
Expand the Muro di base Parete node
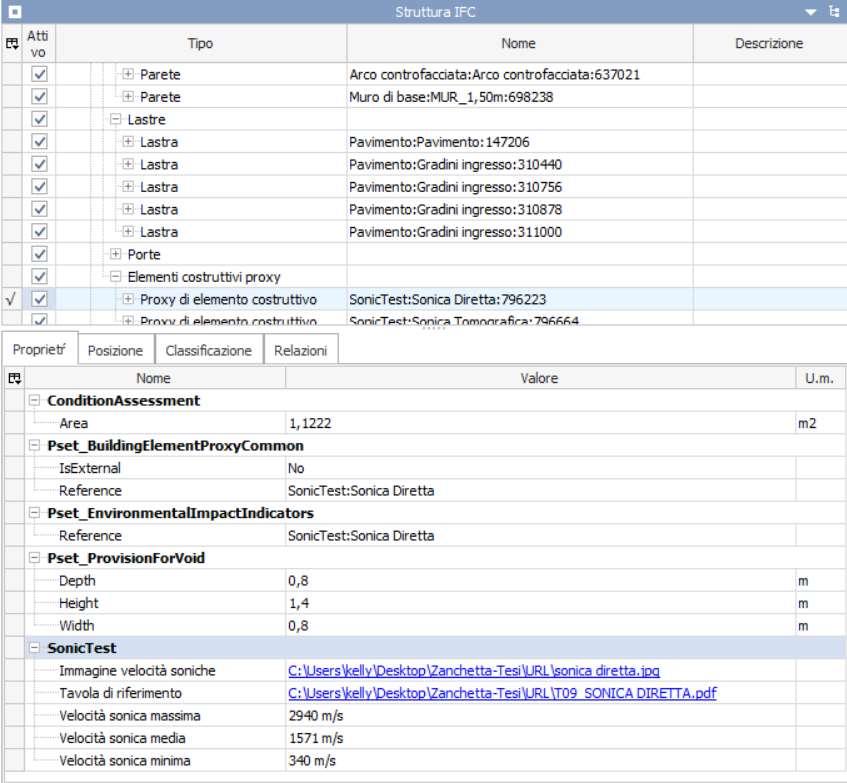click(x=128, y=97)
